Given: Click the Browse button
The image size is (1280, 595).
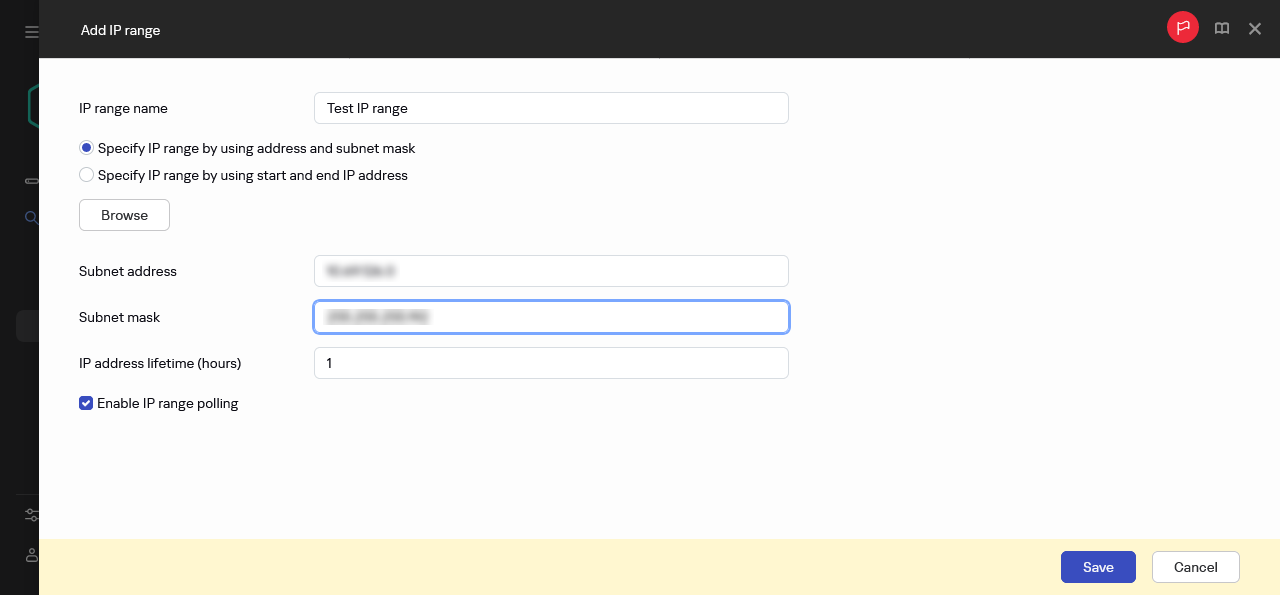Looking at the screenshot, I should [x=124, y=215].
